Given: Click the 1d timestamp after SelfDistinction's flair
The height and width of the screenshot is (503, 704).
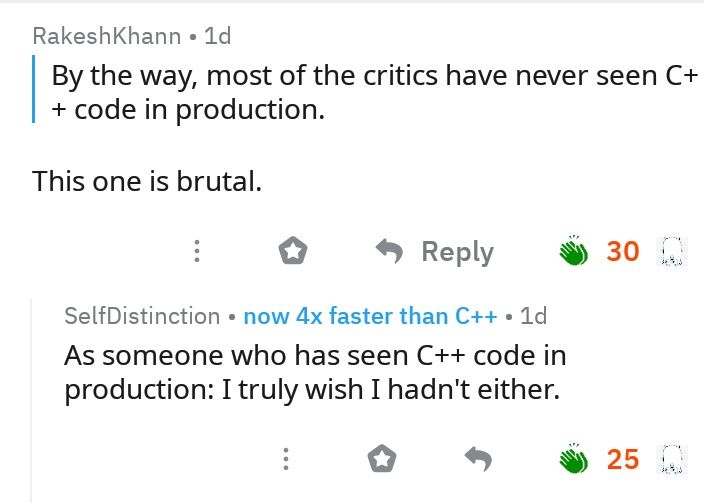Looking at the screenshot, I should click(533, 316).
